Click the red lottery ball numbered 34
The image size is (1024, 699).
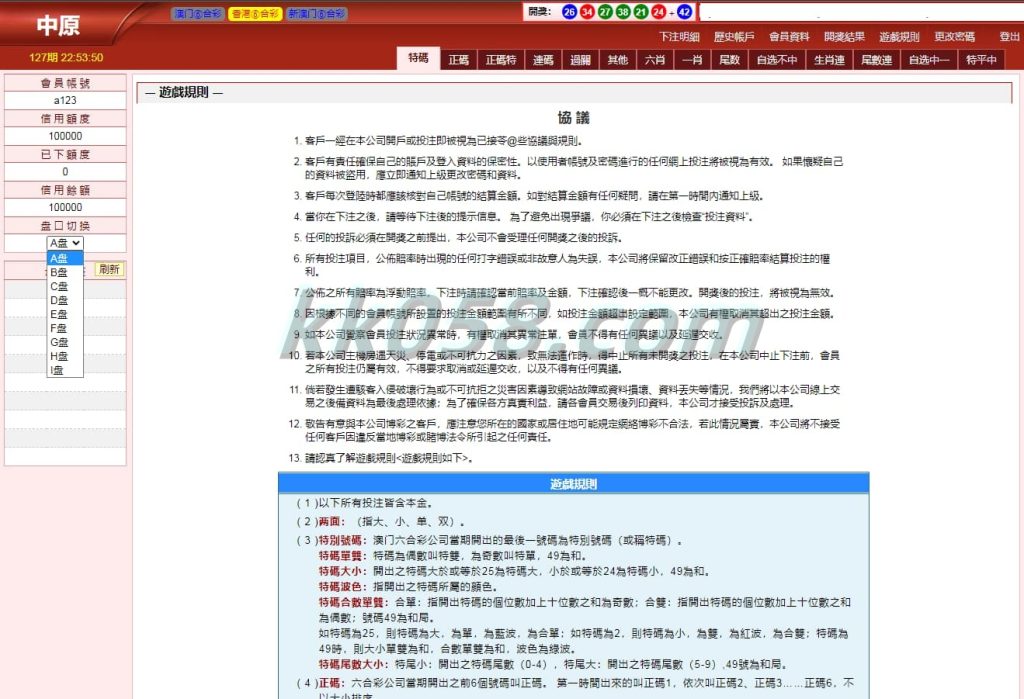[588, 12]
